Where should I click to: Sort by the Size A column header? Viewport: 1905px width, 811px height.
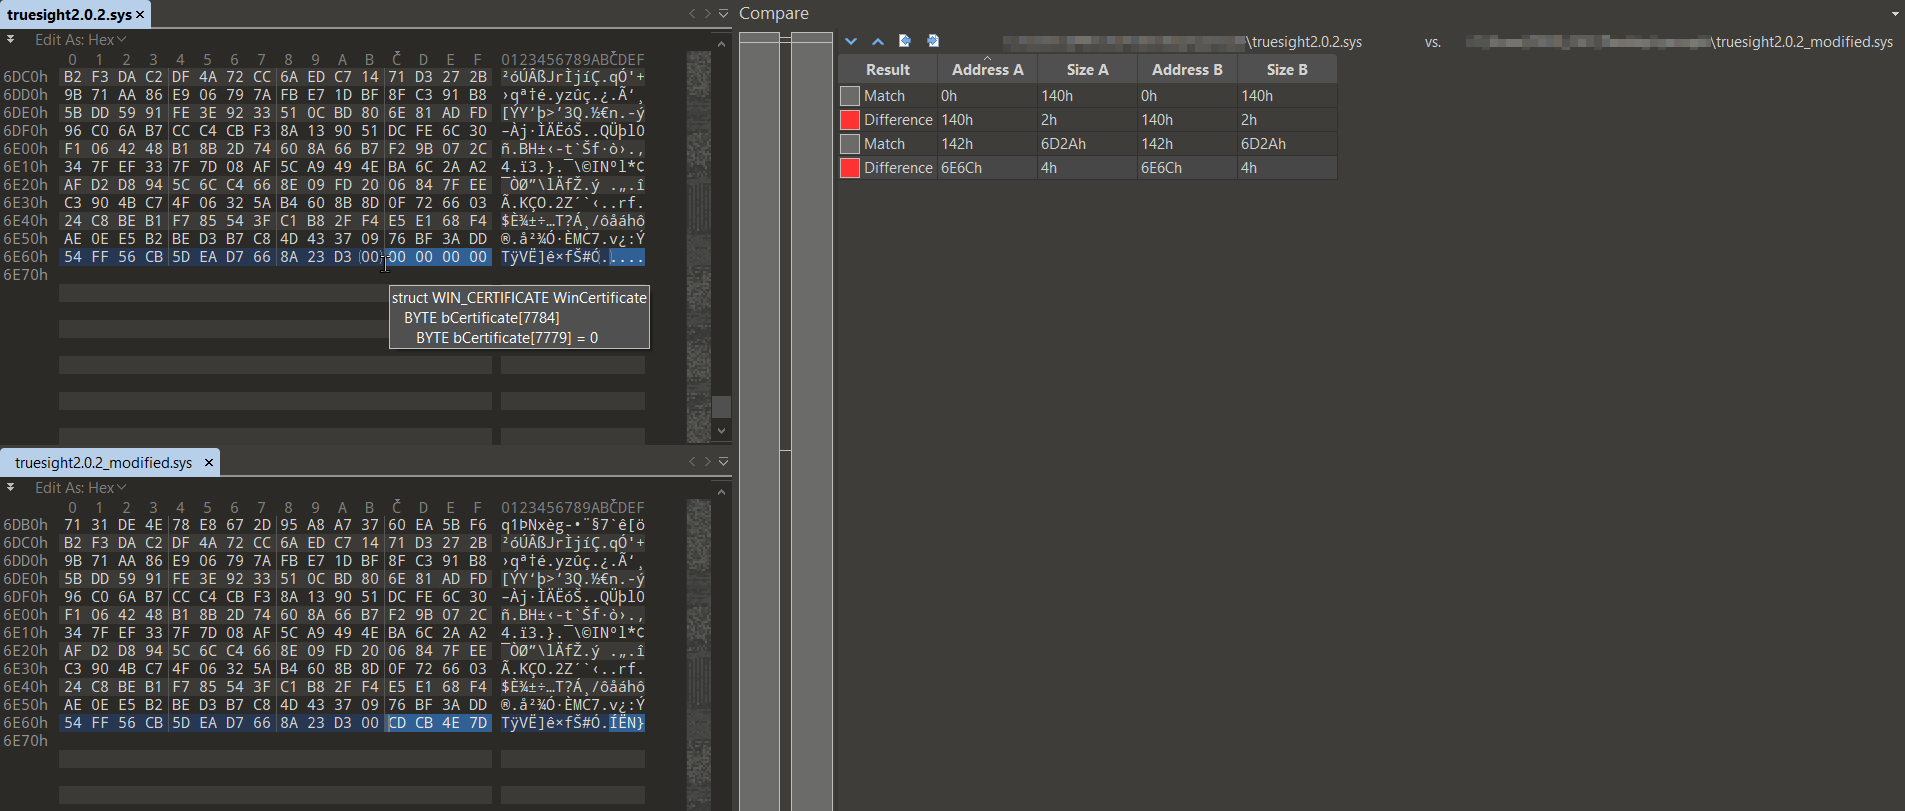1087,69
